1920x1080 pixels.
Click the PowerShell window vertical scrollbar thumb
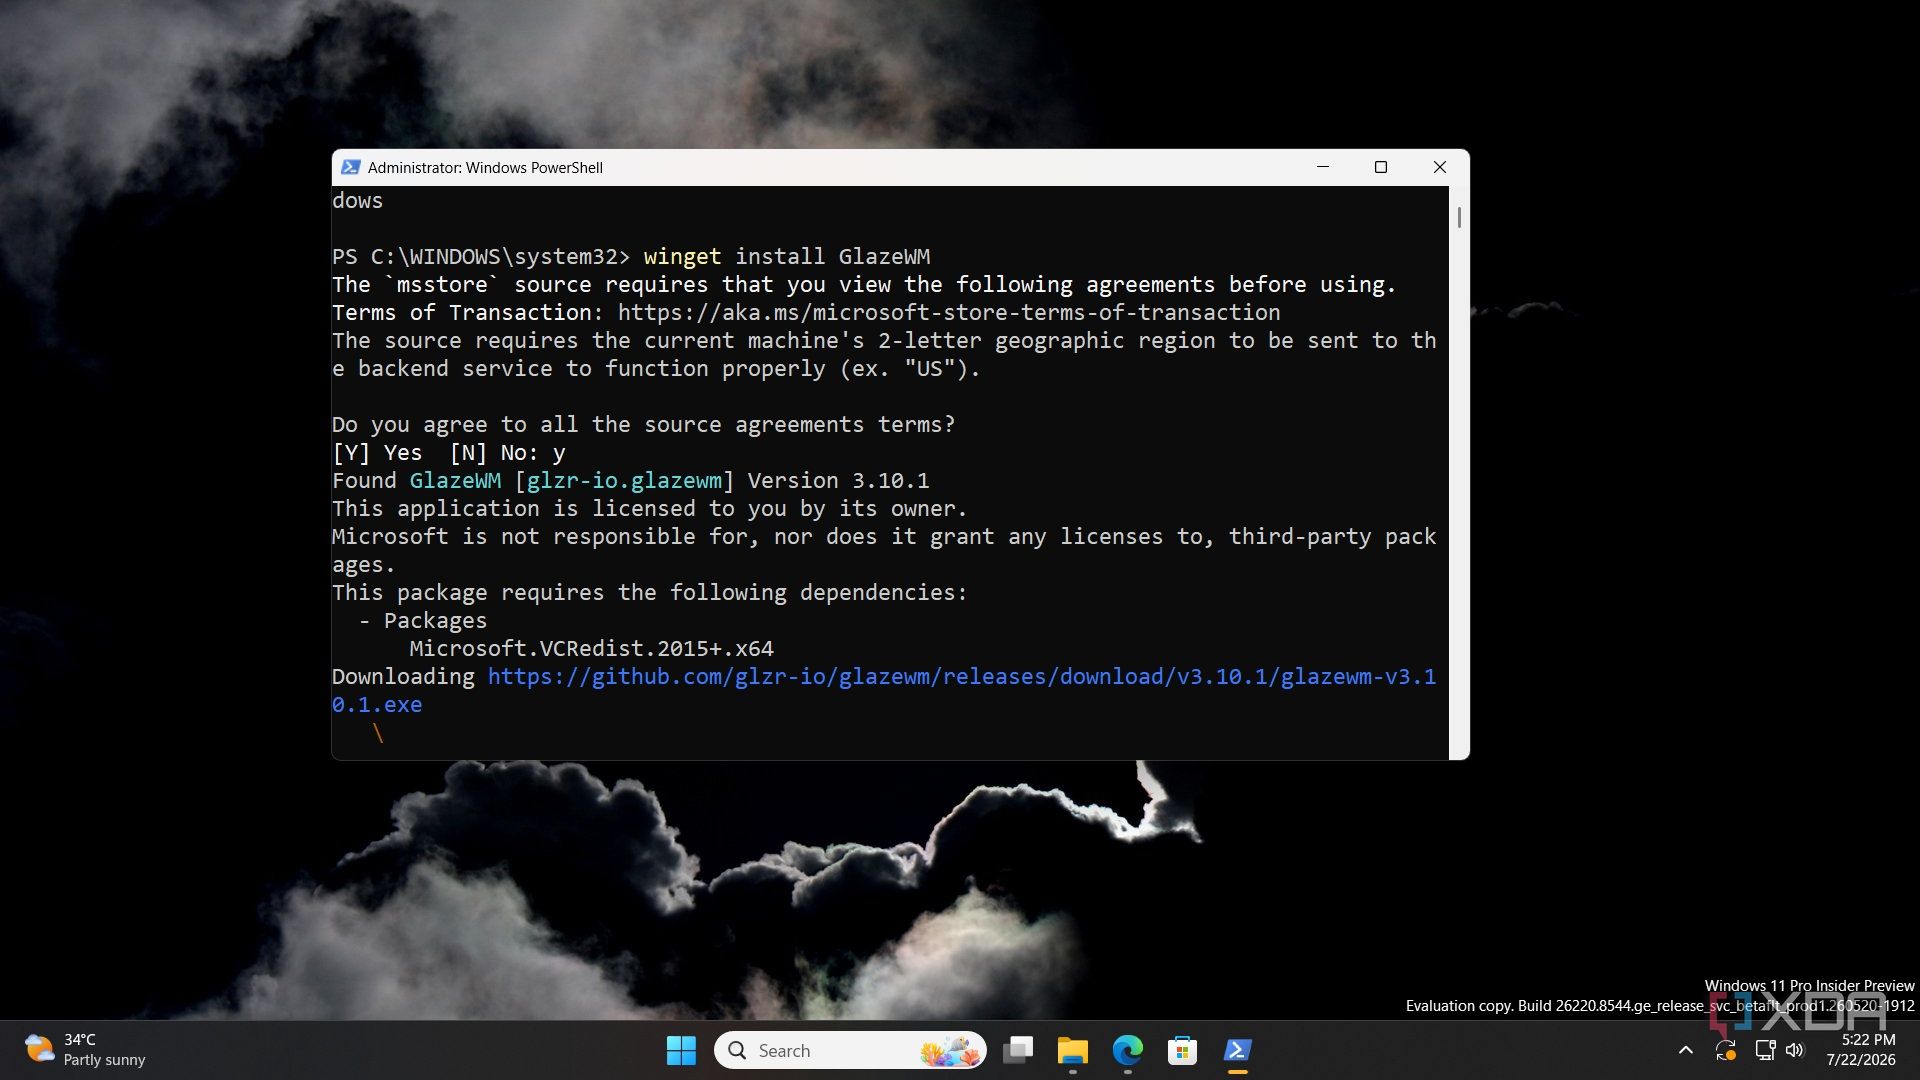point(1459,217)
